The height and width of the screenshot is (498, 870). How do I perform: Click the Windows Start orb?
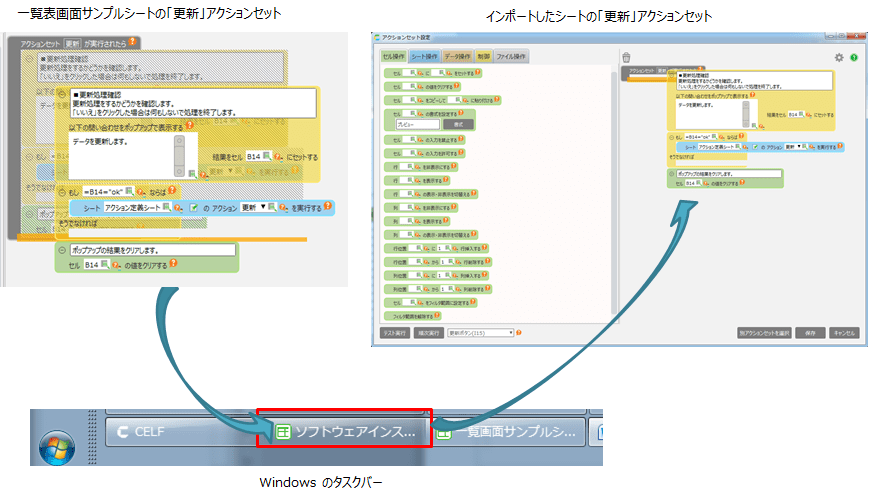pyautogui.click(x=57, y=445)
